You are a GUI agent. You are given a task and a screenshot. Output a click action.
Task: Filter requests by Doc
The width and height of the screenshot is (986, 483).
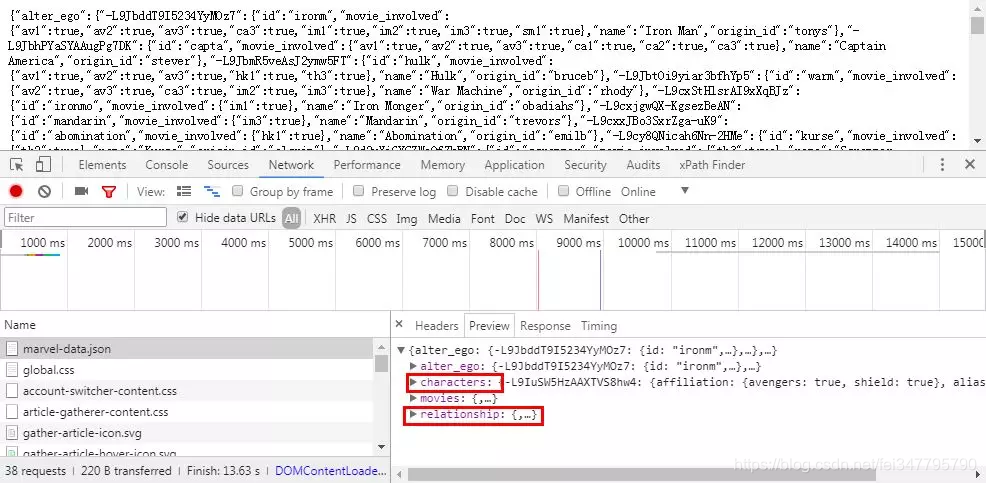click(x=515, y=218)
